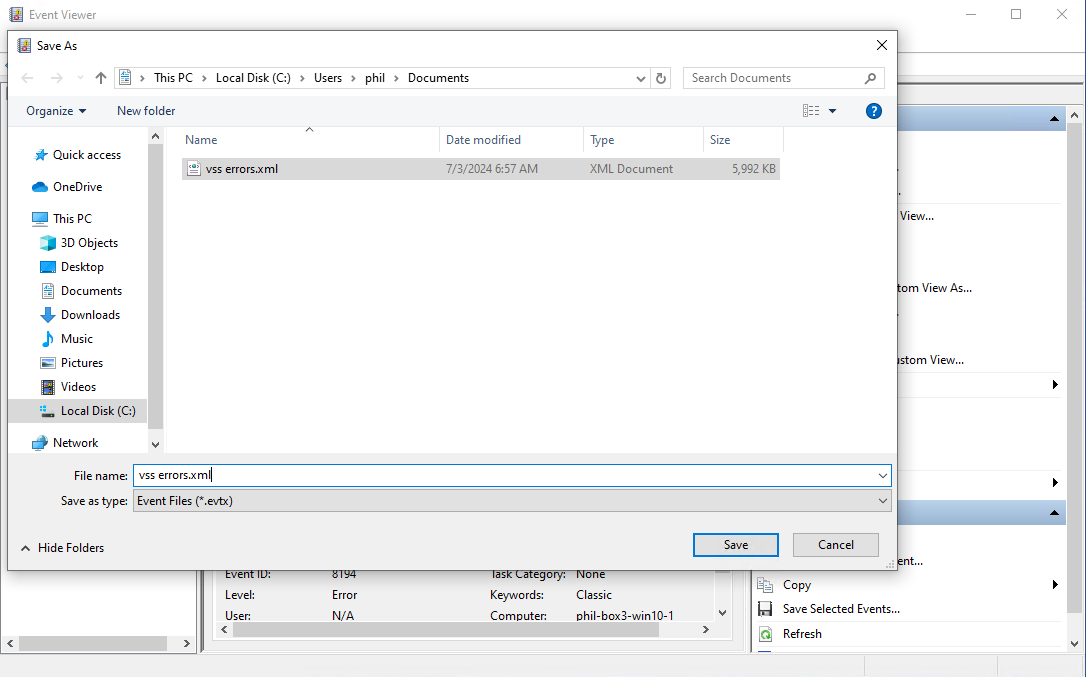The image size is (1086, 677).
Task: Click Local Disk (C:) breadcrumb segment
Action: click(x=253, y=78)
